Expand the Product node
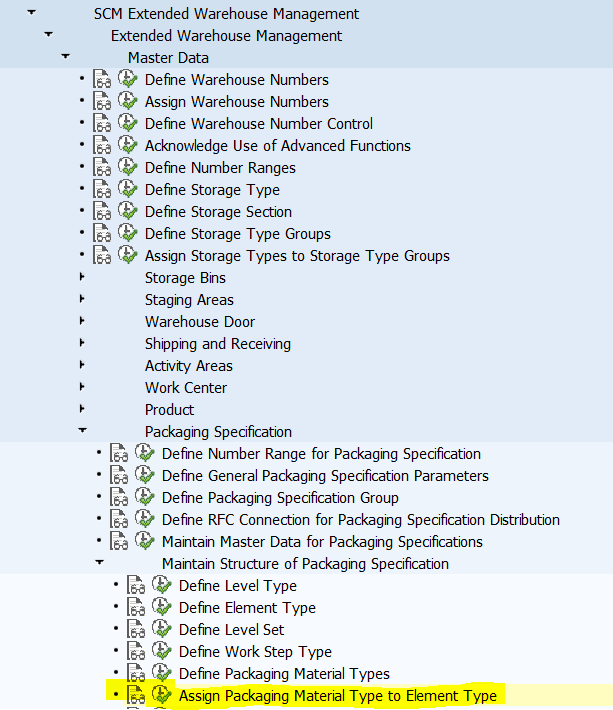 tap(82, 408)
